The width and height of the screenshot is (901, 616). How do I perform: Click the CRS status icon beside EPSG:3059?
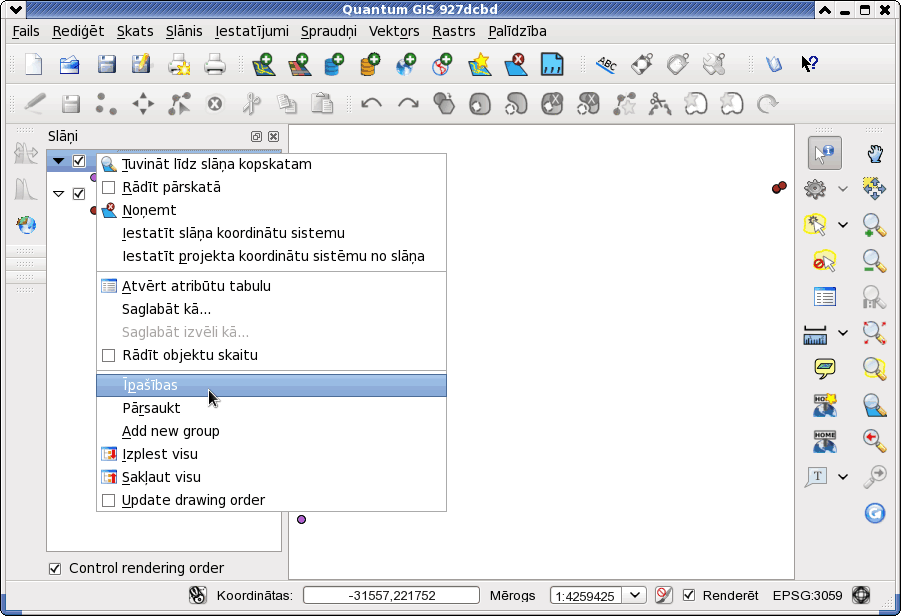click(x=861, y=595)
